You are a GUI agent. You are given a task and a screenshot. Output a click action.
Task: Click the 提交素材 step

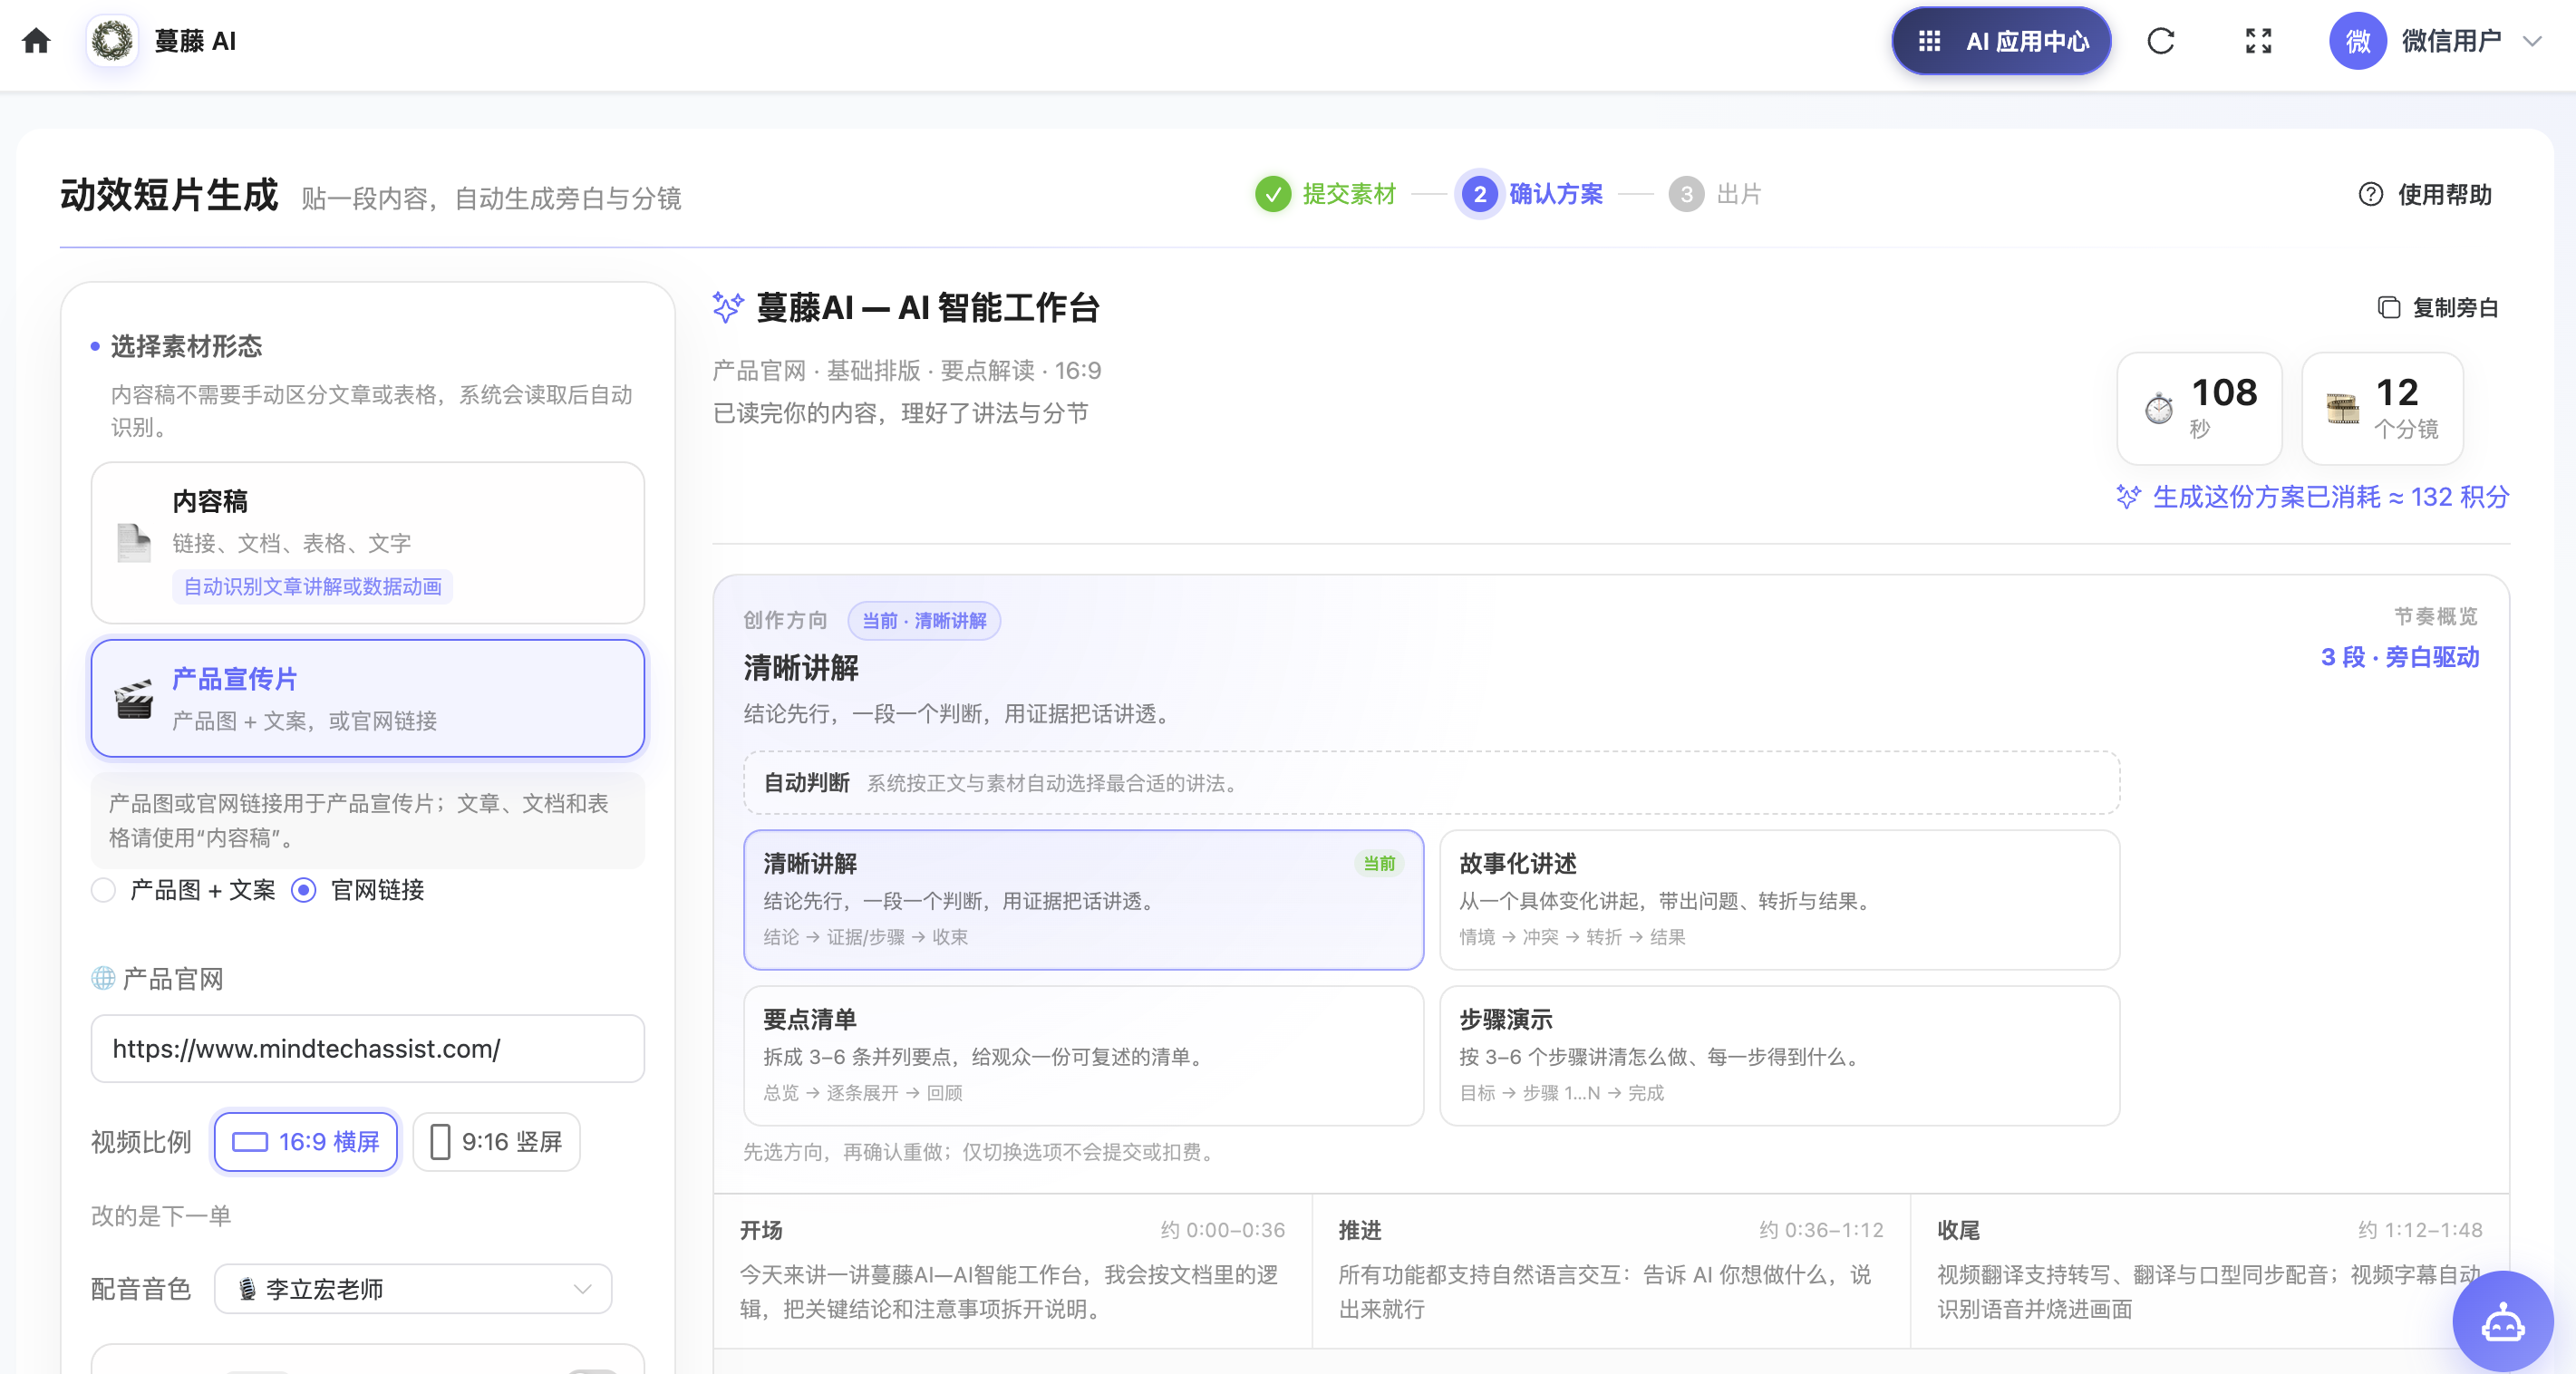(1326, 194)
